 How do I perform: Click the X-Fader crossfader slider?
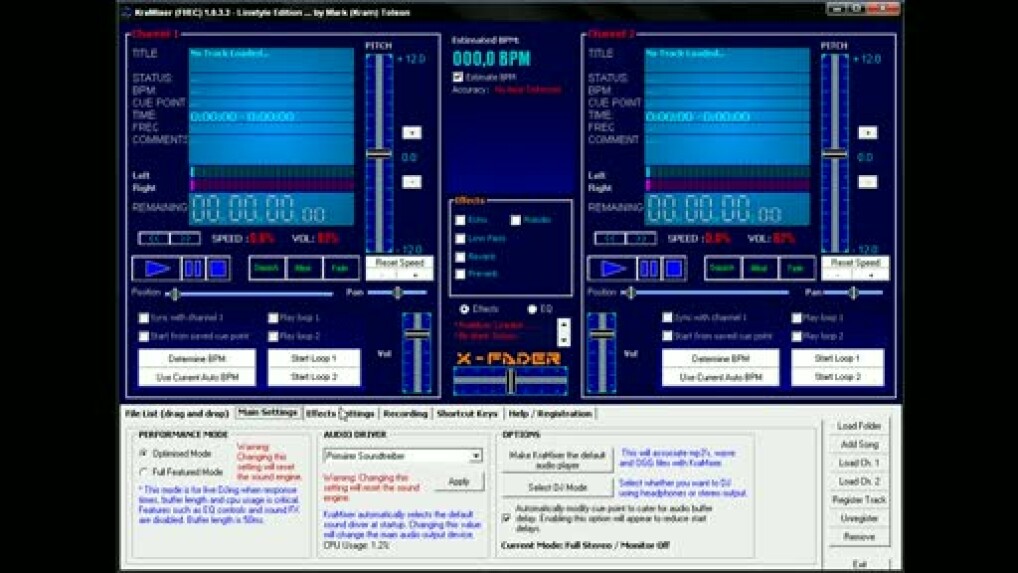point(510,381)
